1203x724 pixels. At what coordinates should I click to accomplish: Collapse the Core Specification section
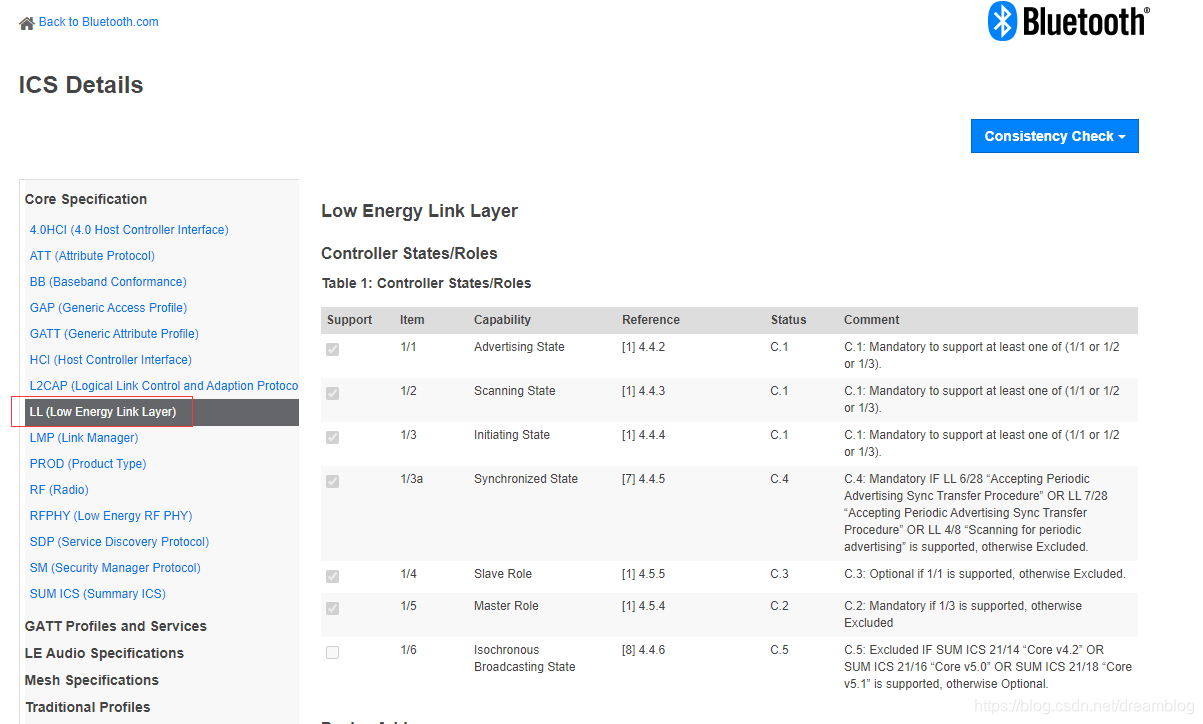tap(86, 199)
